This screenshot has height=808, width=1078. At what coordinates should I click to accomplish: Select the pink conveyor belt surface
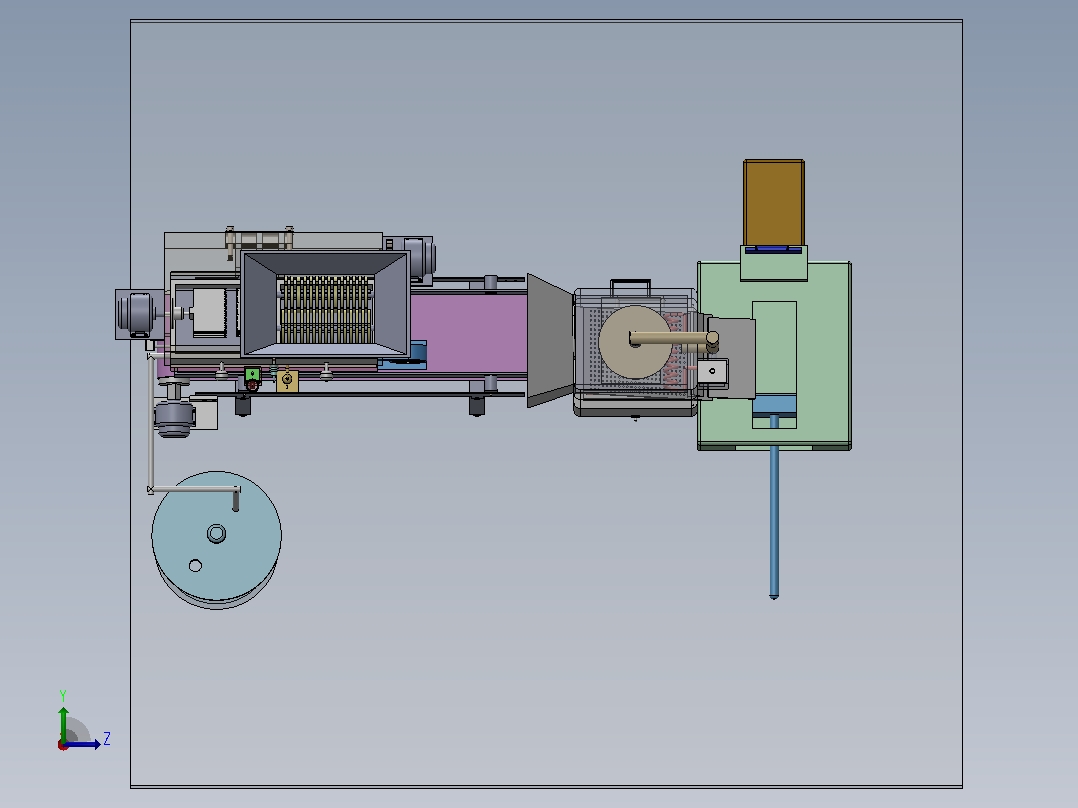(469, 333)
